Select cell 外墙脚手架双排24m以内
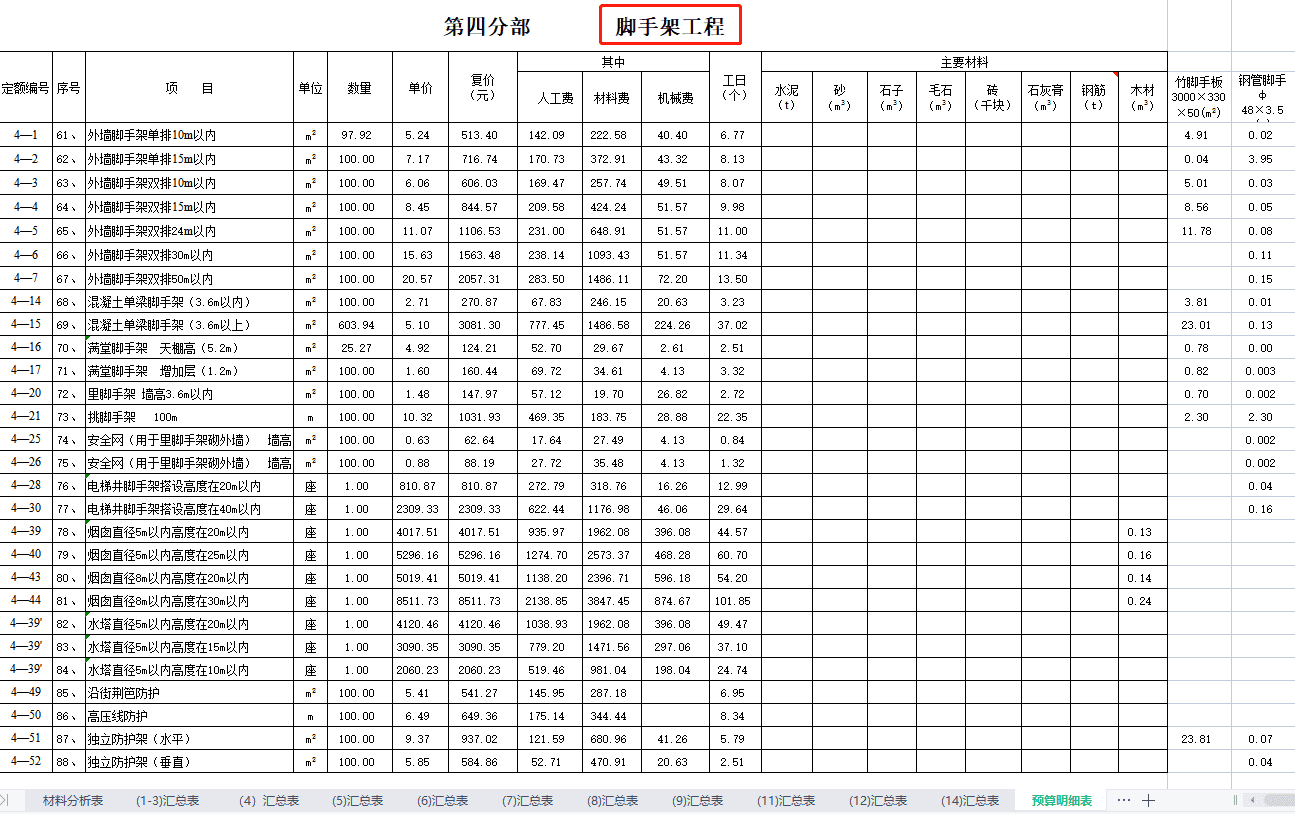 tap(190, 231)
